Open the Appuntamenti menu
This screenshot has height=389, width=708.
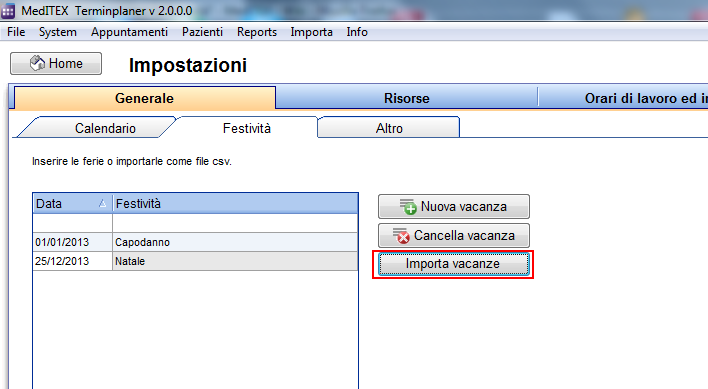coord(129,32)
